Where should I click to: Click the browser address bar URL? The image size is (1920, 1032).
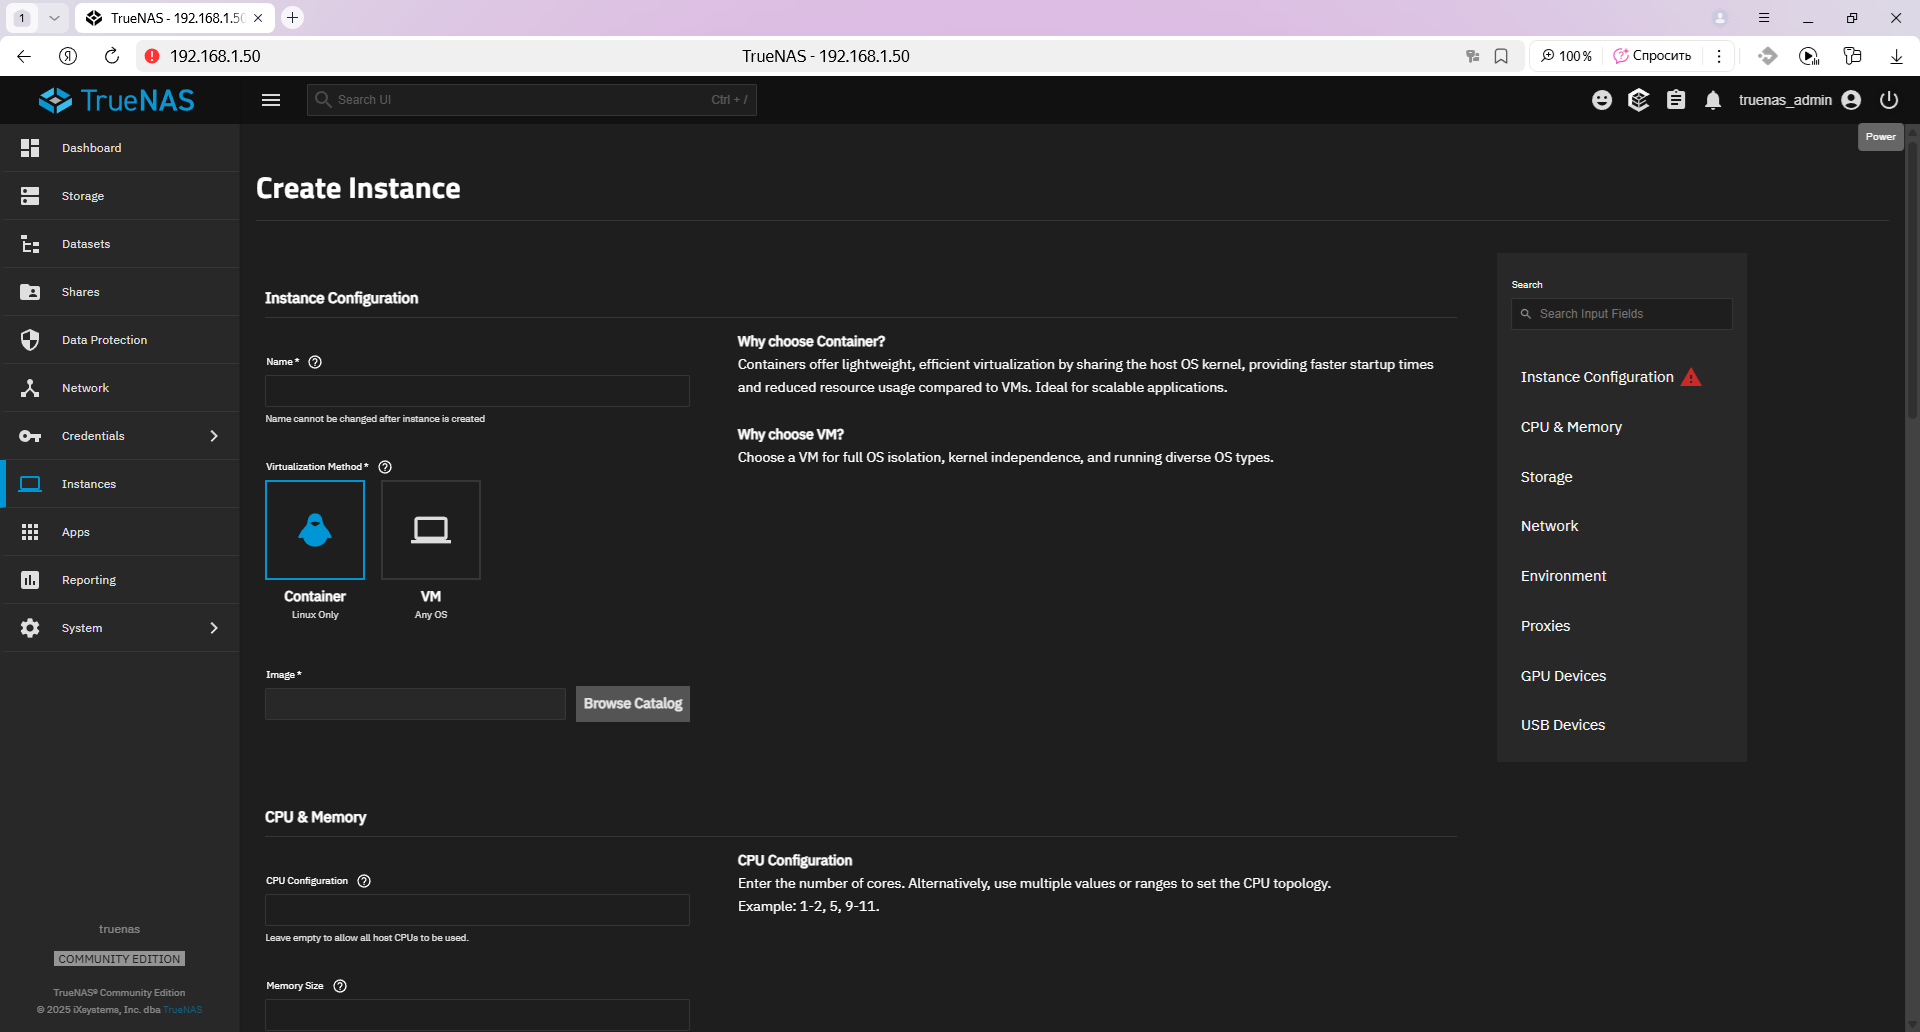point(215,56)
